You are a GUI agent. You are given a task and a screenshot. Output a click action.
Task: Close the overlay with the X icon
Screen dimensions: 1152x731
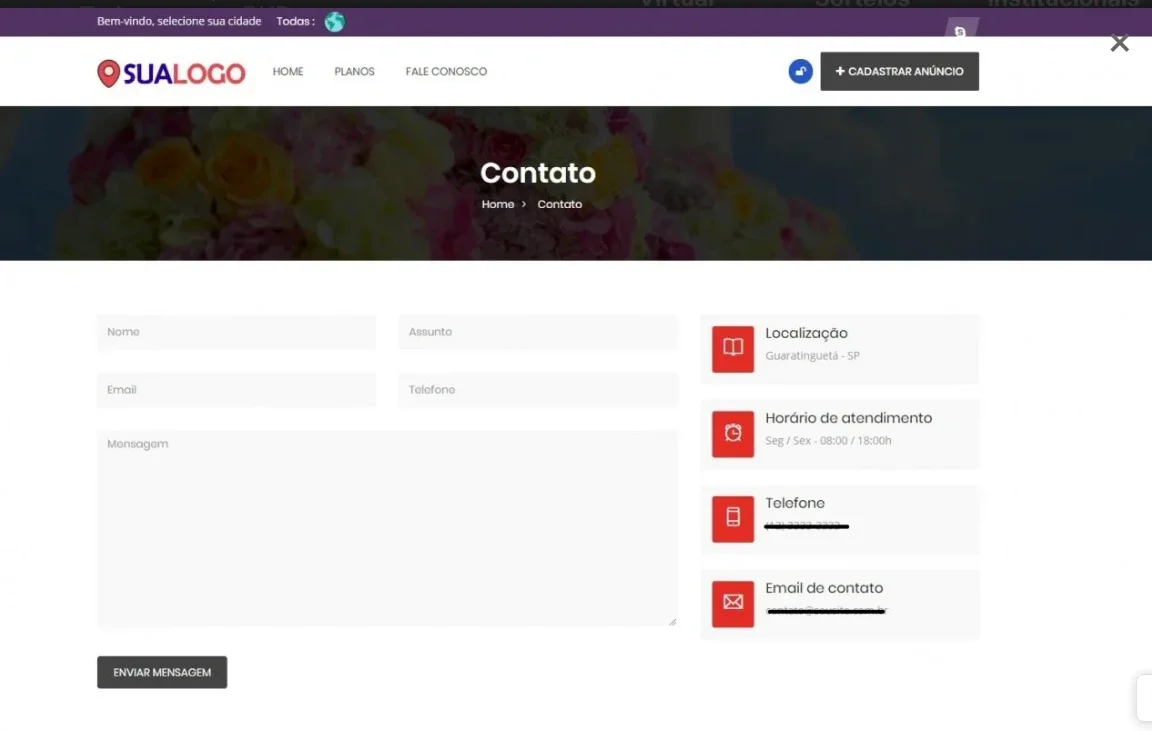pyautogui.click(x=1119, y=43)
